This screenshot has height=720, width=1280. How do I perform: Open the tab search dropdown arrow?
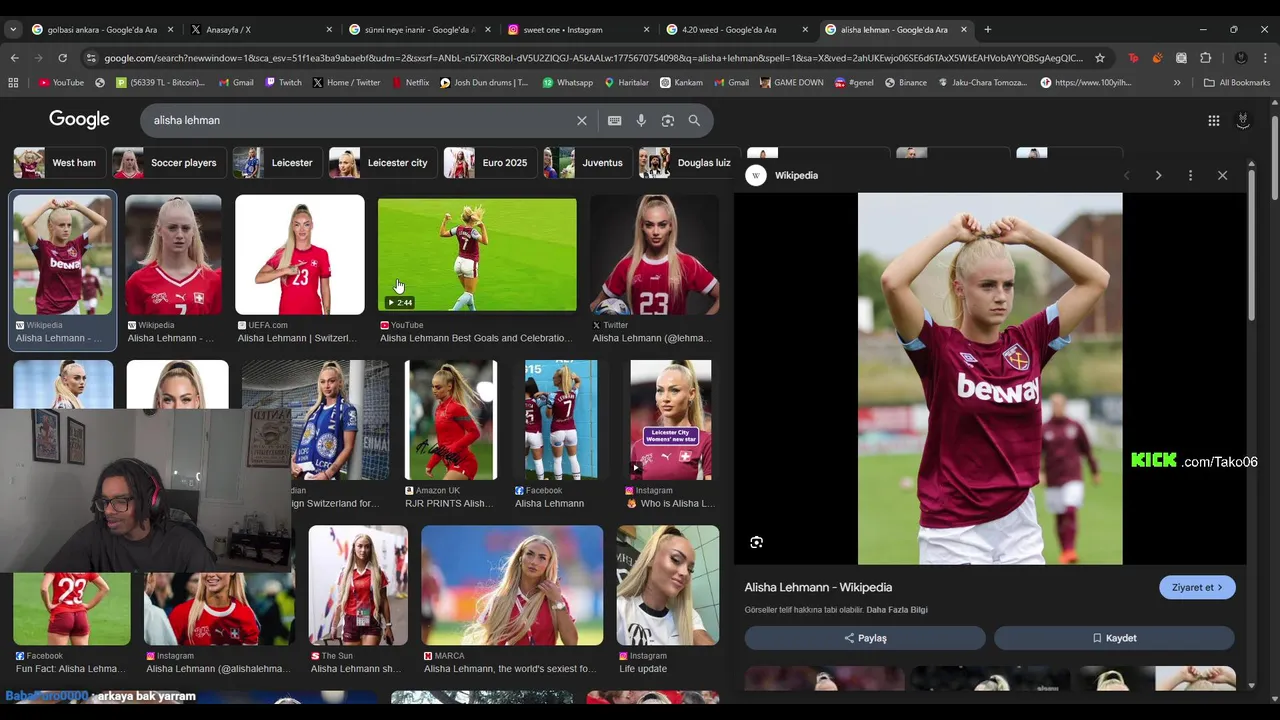point(13,30)
